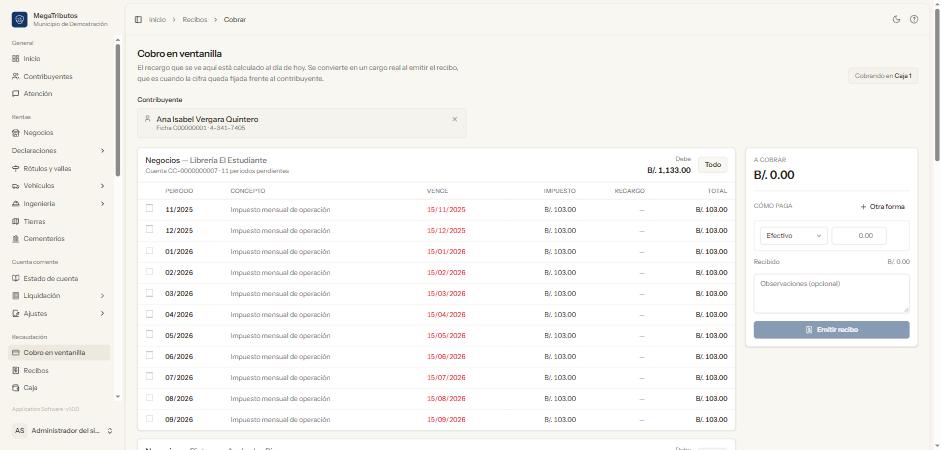Click the Contribuyentes people icon

click(16, 77)
